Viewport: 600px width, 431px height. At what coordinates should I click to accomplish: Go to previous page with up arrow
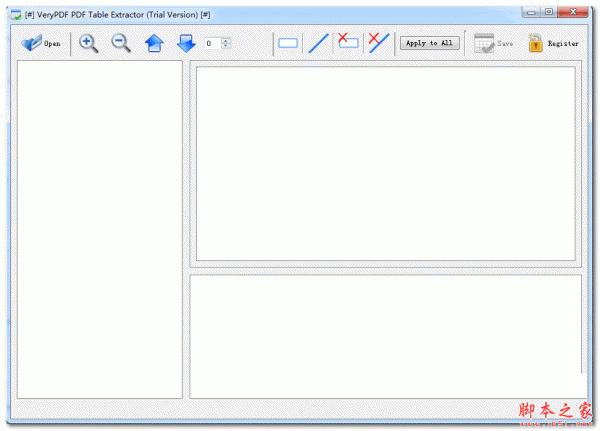click(x=154, y=43)
